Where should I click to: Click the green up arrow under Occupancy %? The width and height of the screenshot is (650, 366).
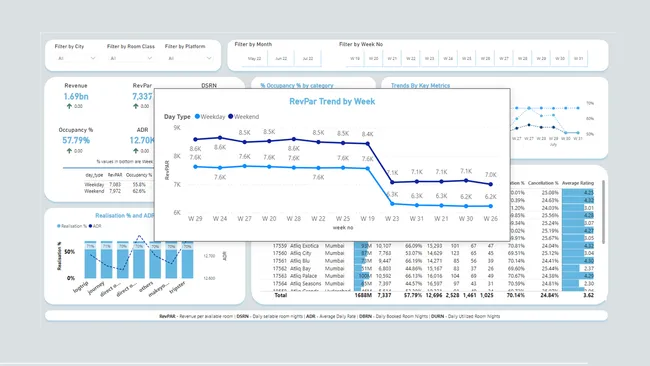(x=69, y=150)
